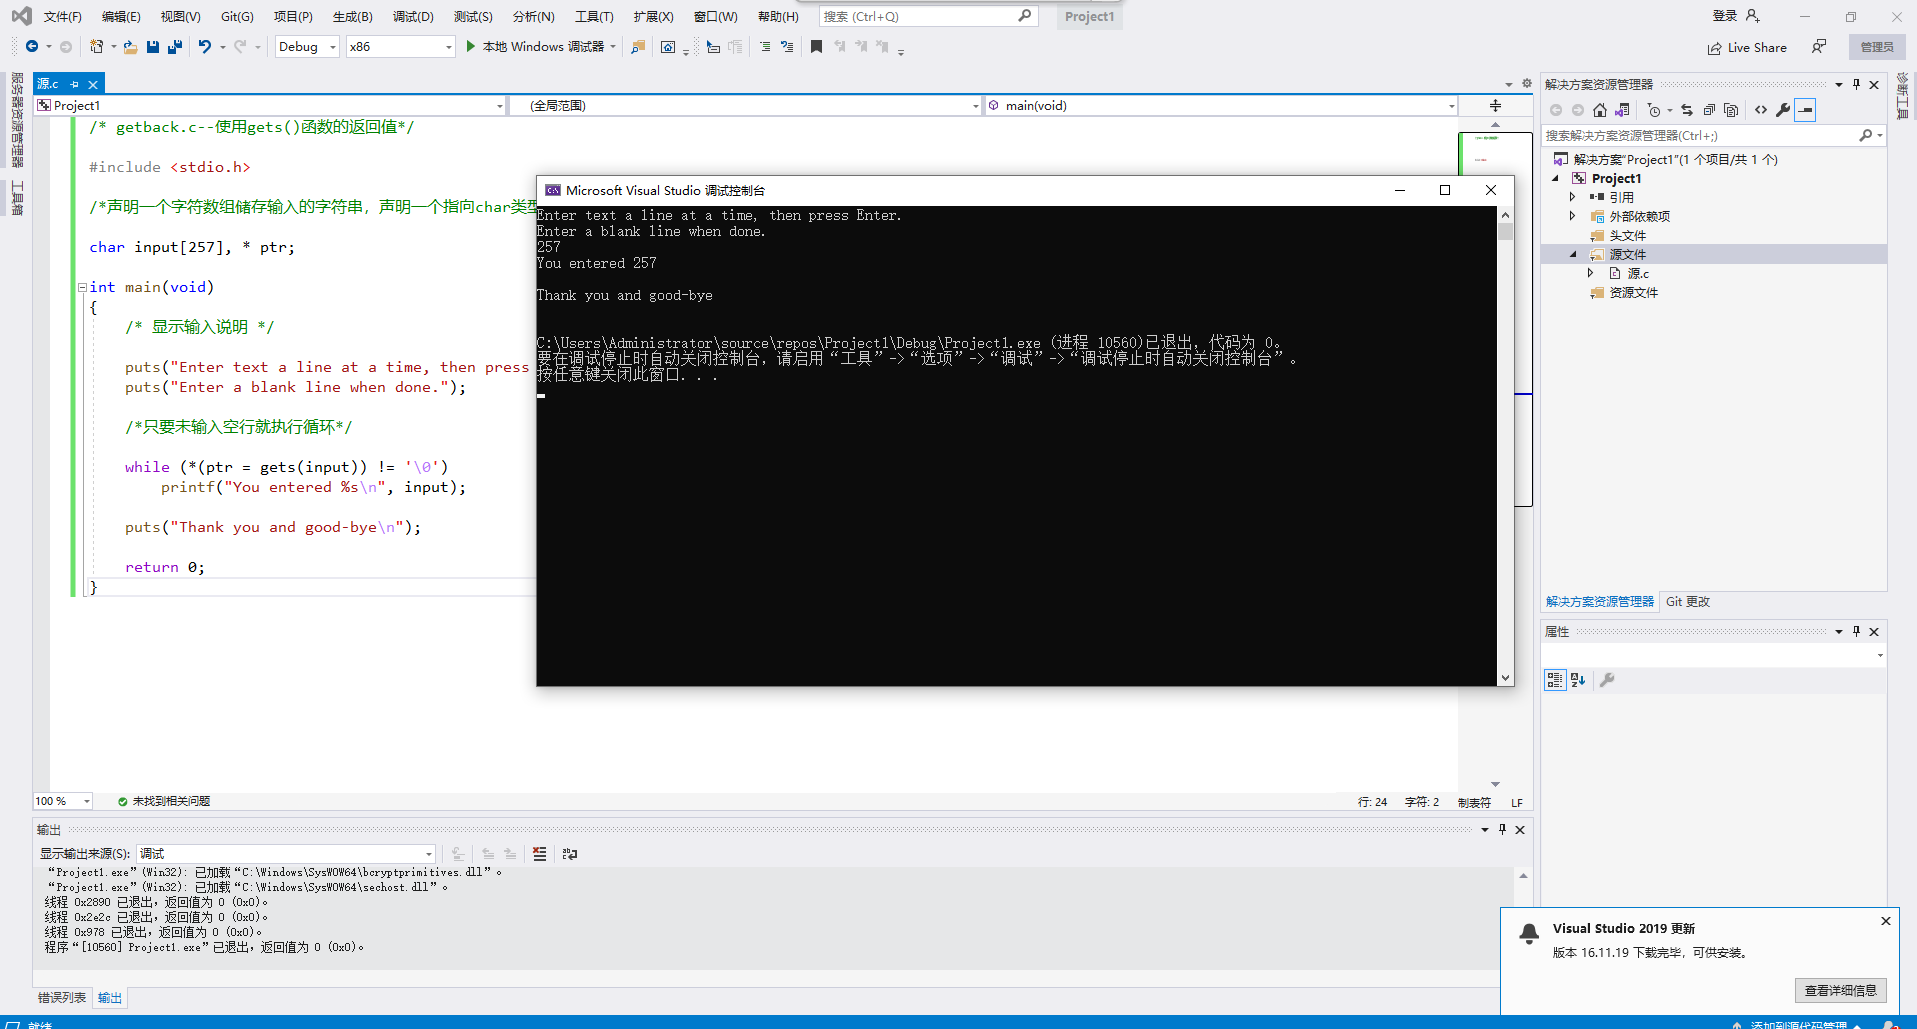Open the 生成(B) menu
The height and width of the screenshot is (1029, 1917).
pyautogui.click(x=353, y=17)
